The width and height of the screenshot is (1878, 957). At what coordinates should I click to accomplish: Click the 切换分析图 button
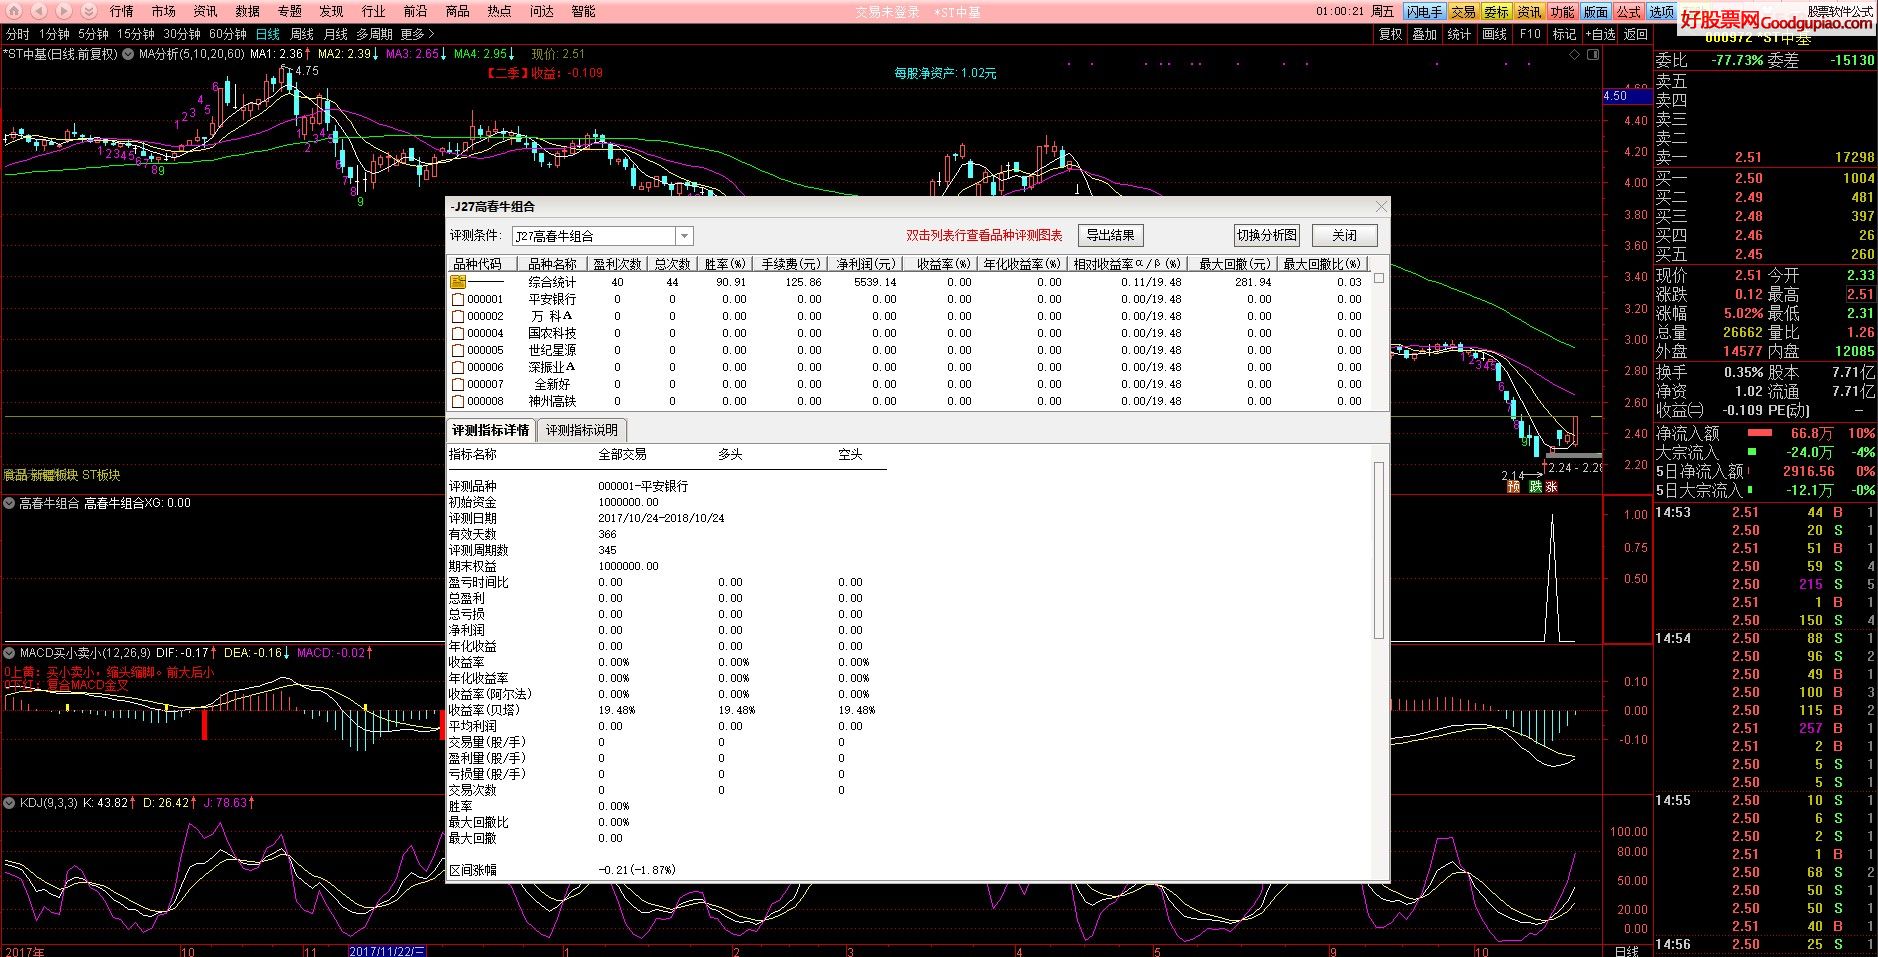click(1266, 235)
